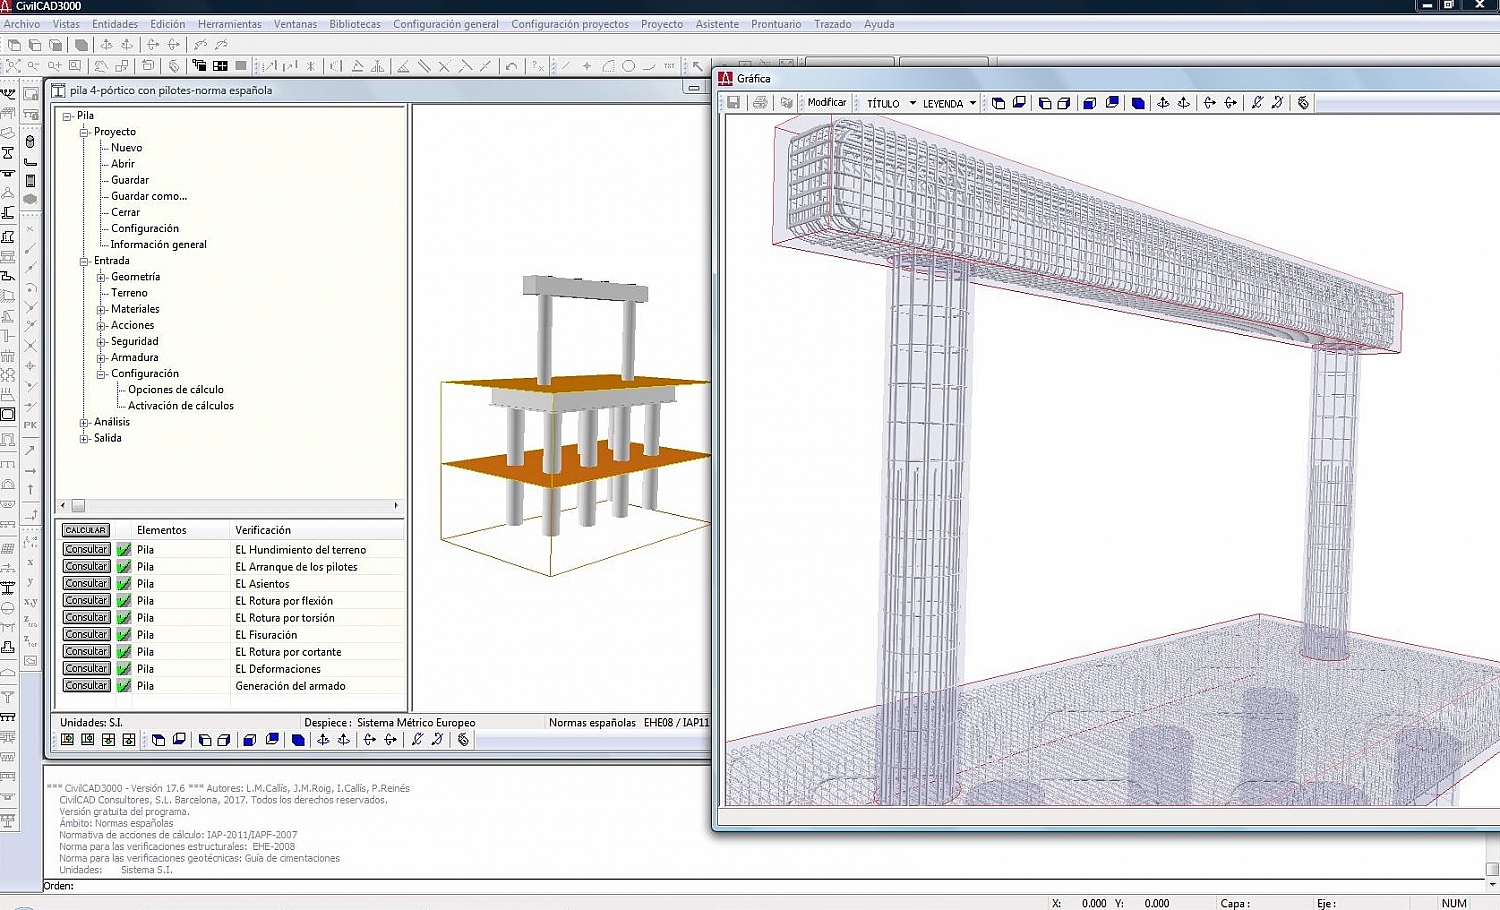Select solid blue view in pila window bottom toolbar
The height and width of the screenshot is (910, 1500).
coord(298,740)
